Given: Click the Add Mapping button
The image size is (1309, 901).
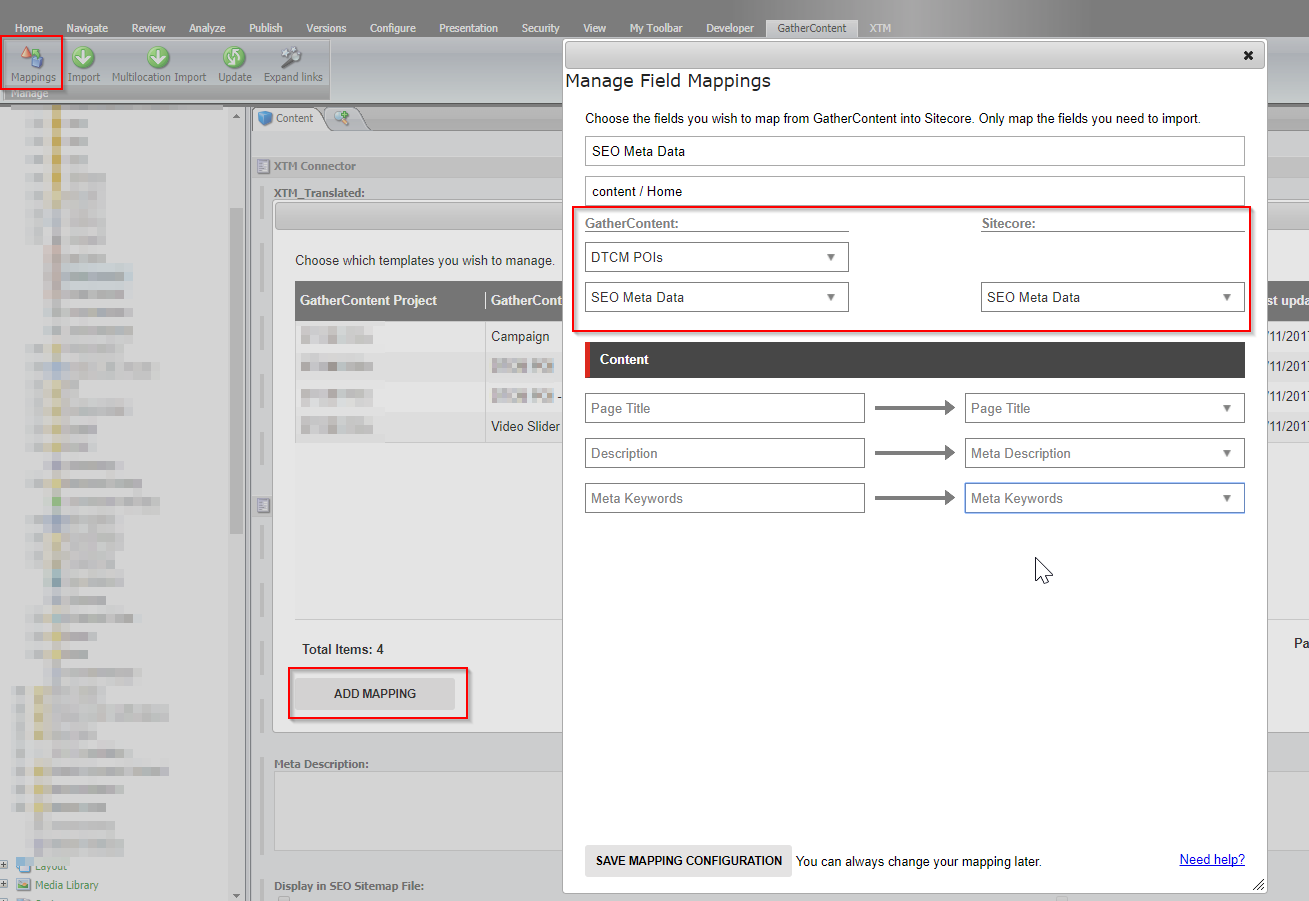Looking at the screenshot, I should coord(375,694).
